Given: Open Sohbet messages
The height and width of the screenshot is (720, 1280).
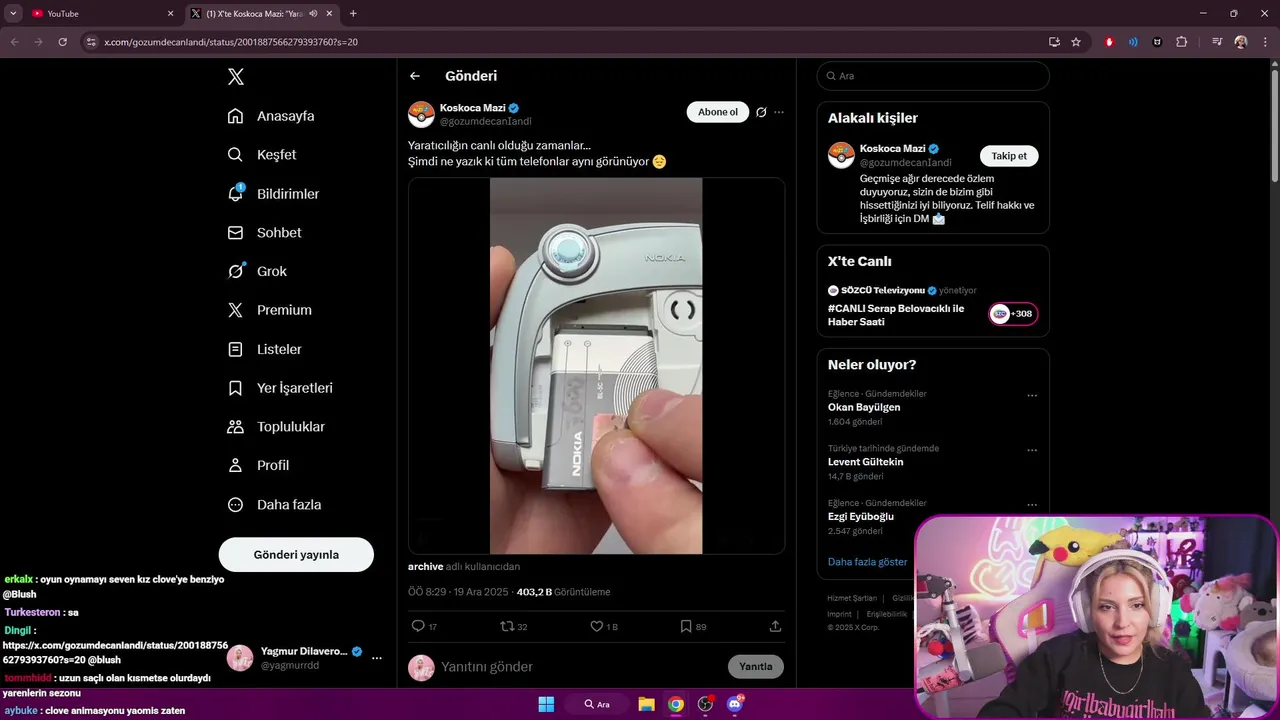Looking at the screenshot, I should [264, 232].
